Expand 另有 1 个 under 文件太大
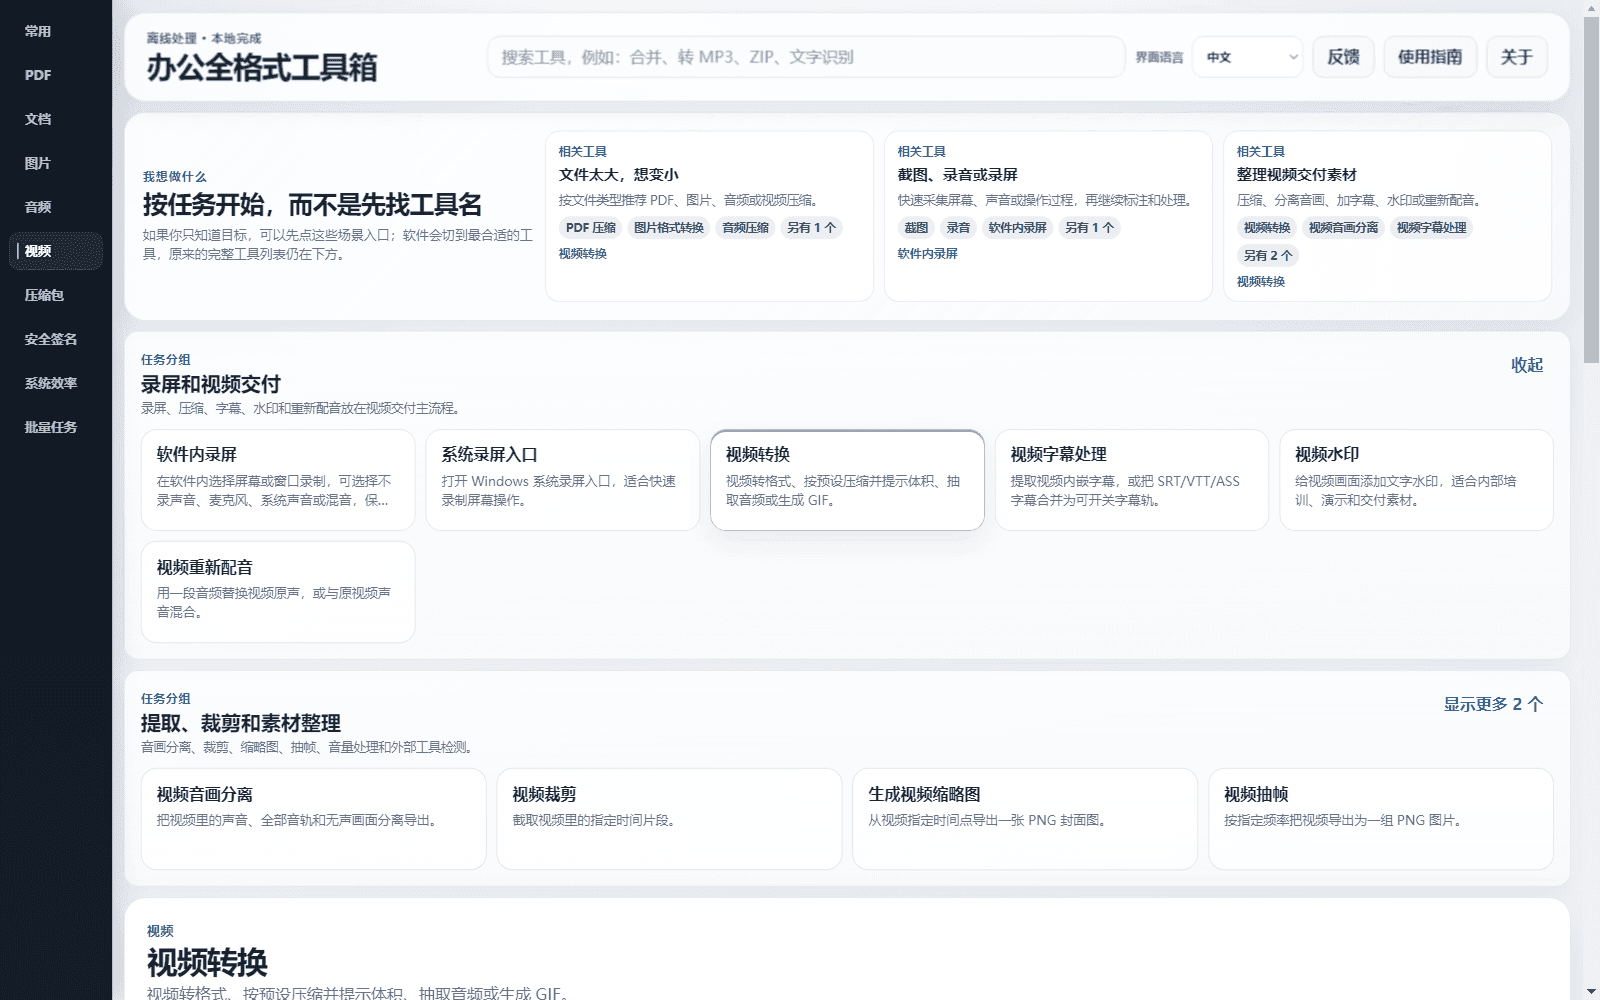Viewport: 1600px width, 1000px height. 812,228
